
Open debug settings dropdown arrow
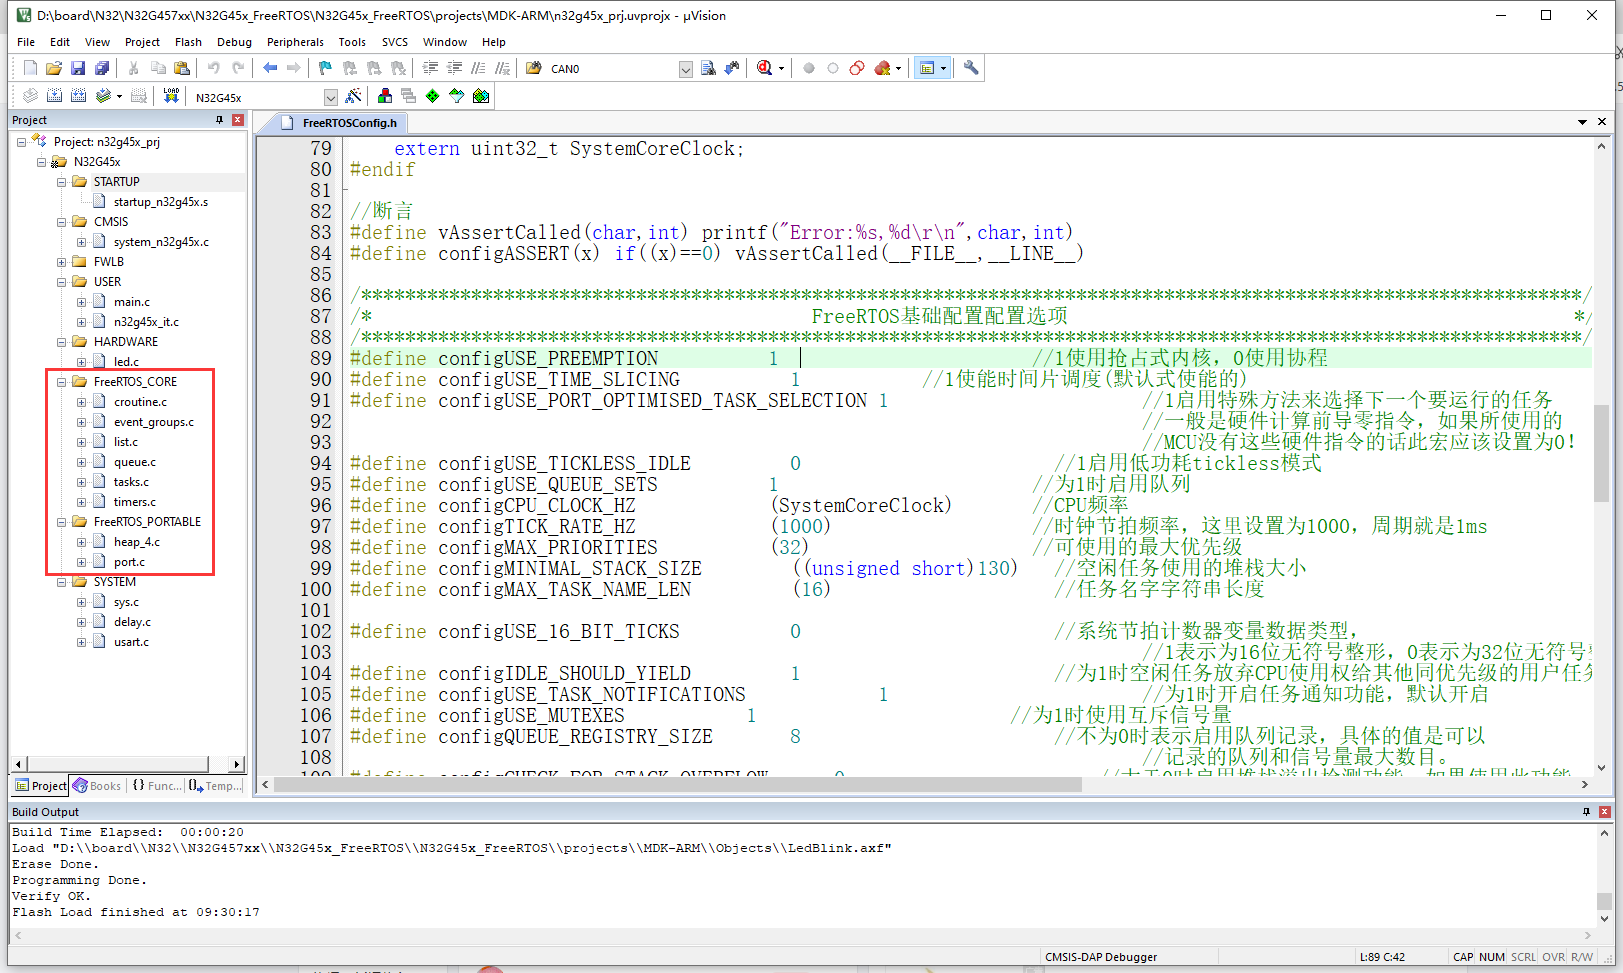pyautogui.click(x=781, y=68)
